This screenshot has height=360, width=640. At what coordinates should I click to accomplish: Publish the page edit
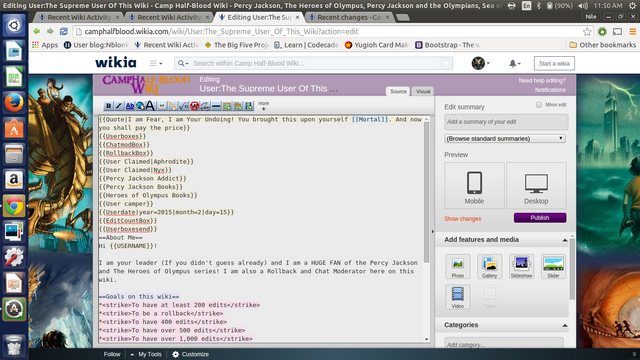tap(540, 218)
